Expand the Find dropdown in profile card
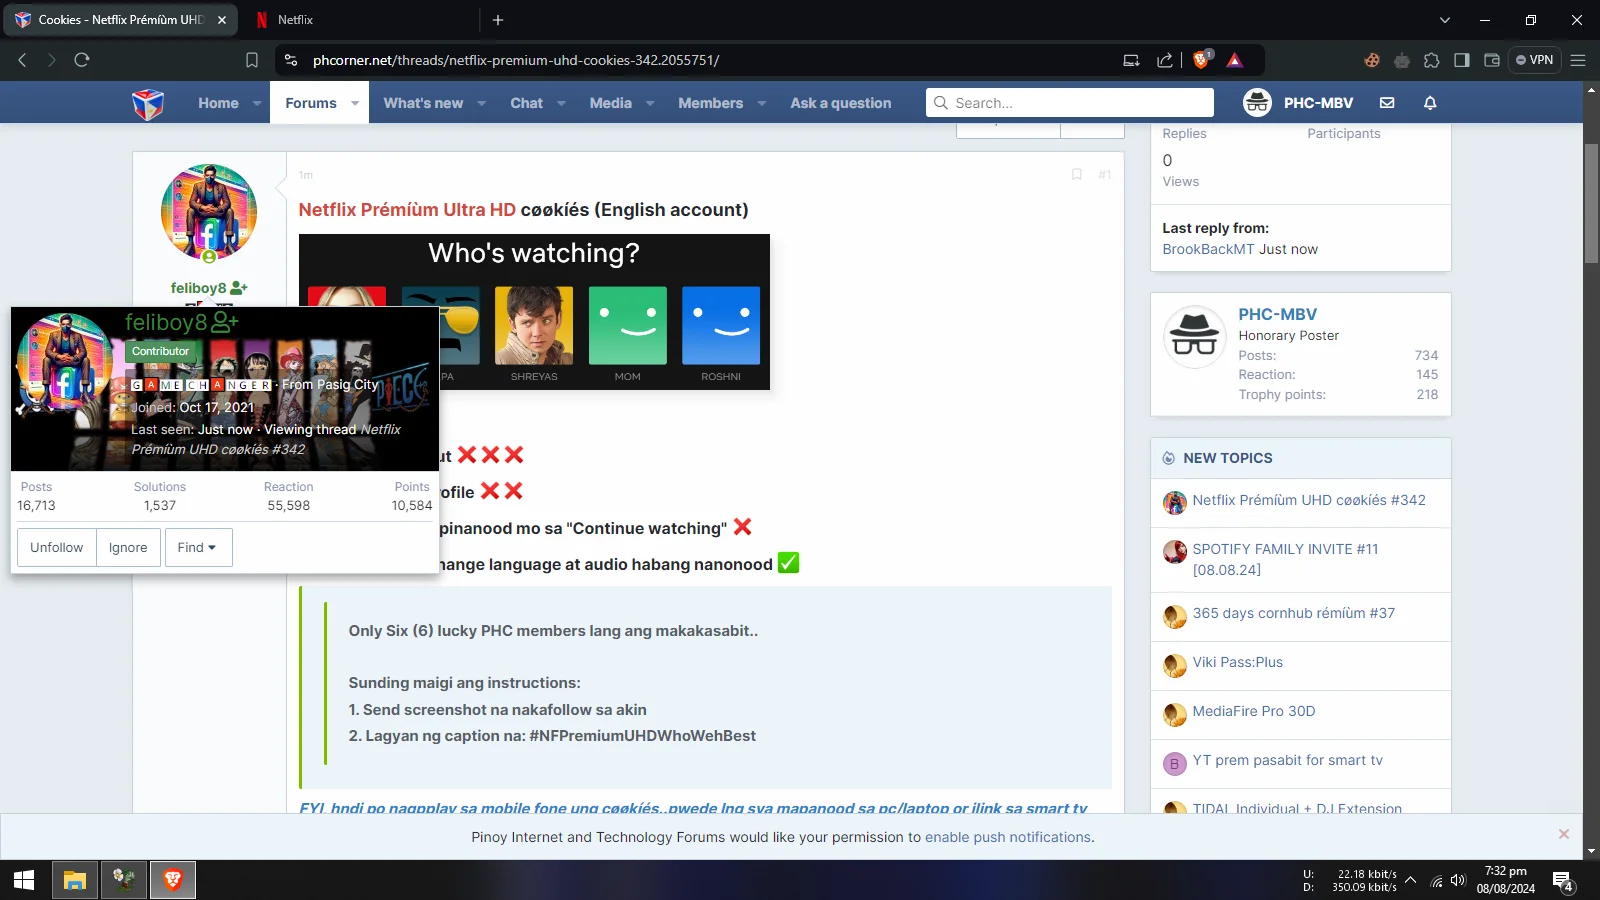 pyautogui.click(x=198, y=547)
